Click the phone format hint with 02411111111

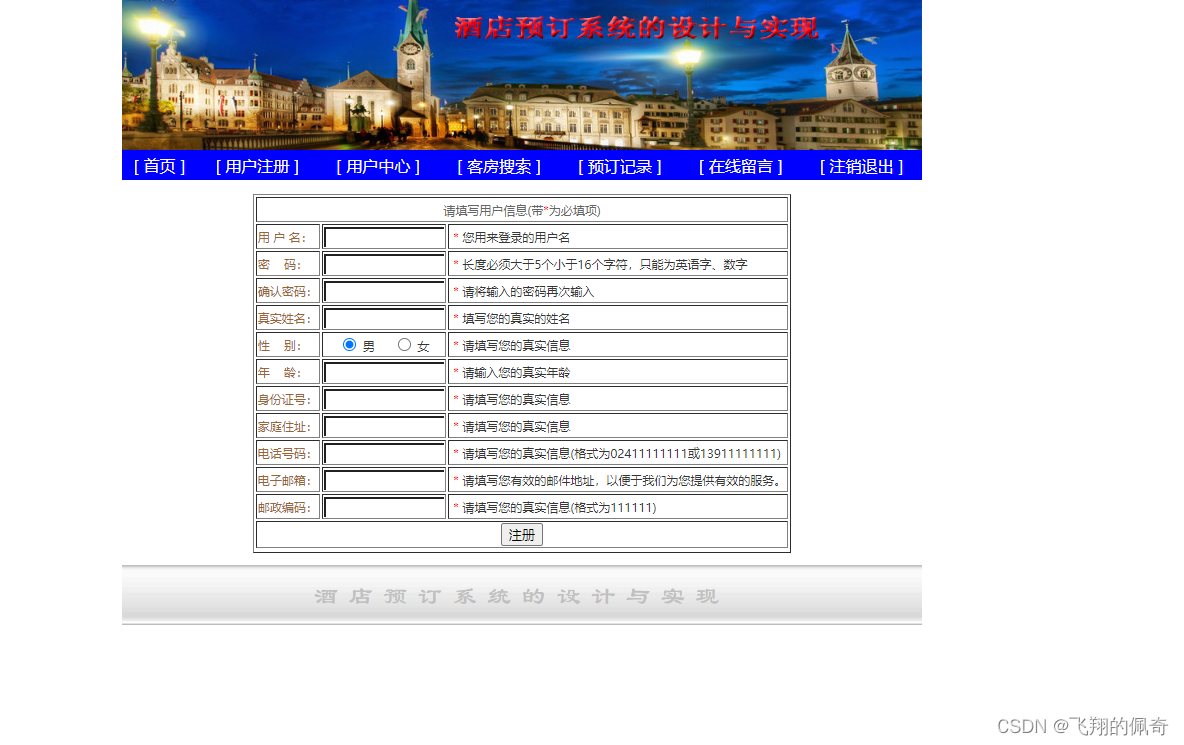621,453
